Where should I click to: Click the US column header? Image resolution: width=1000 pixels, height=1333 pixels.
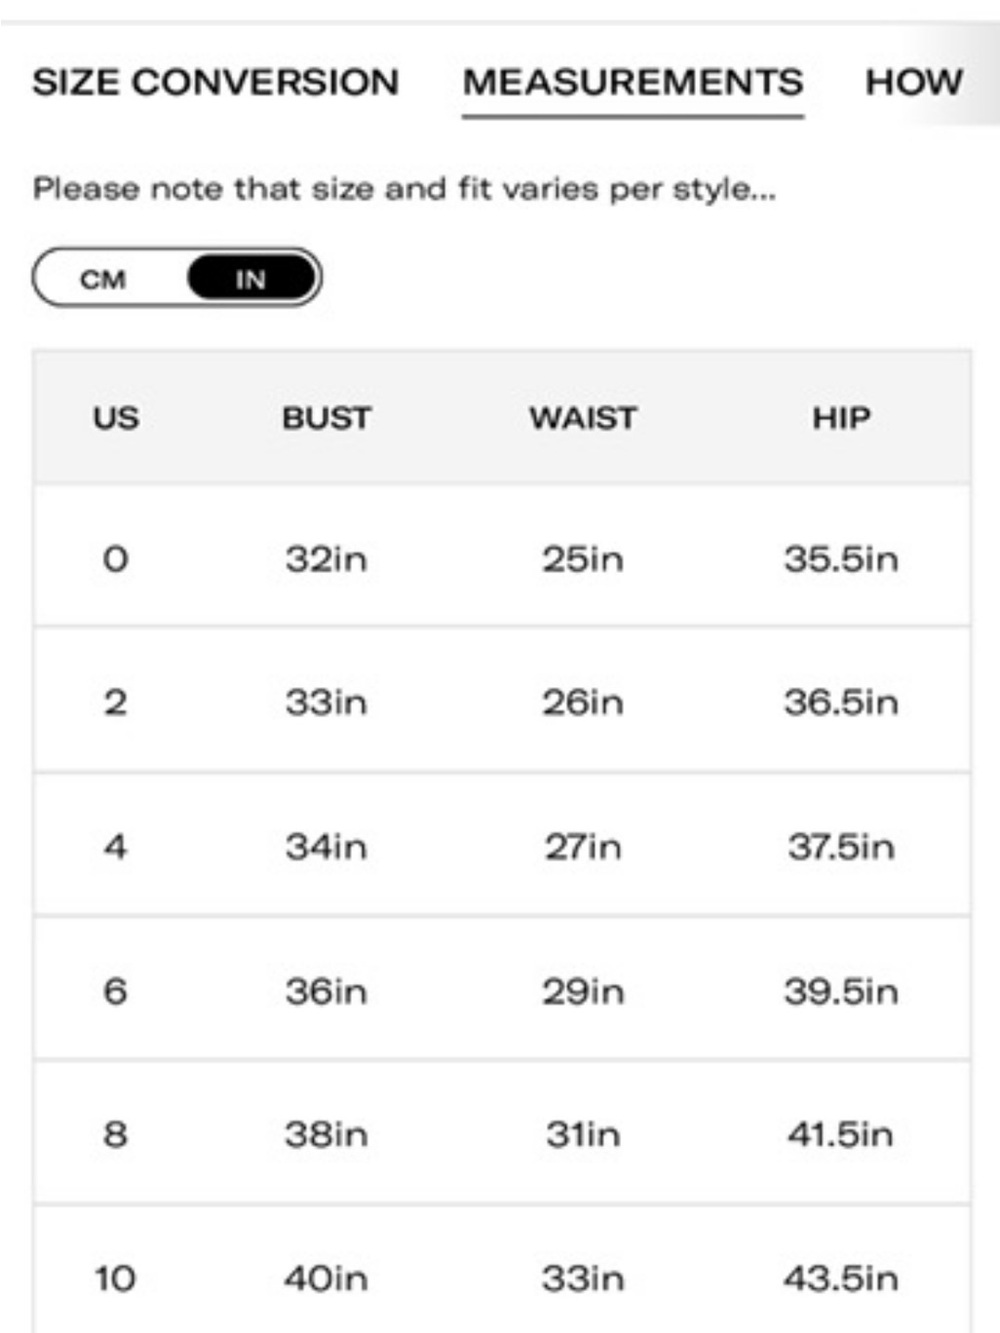tap(116, 418)
